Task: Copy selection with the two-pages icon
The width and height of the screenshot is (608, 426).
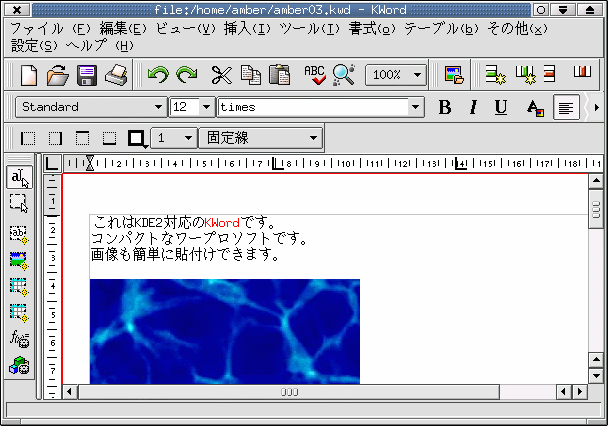Action: 251,75
